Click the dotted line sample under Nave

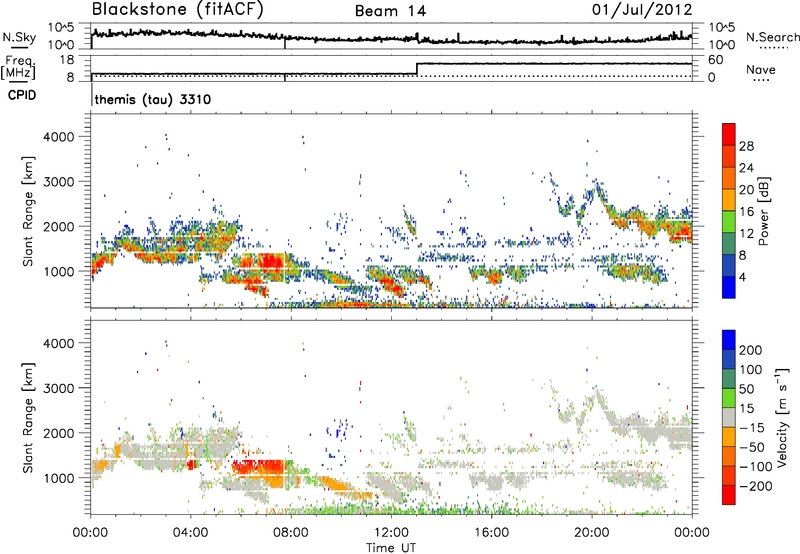pos(761,80)
